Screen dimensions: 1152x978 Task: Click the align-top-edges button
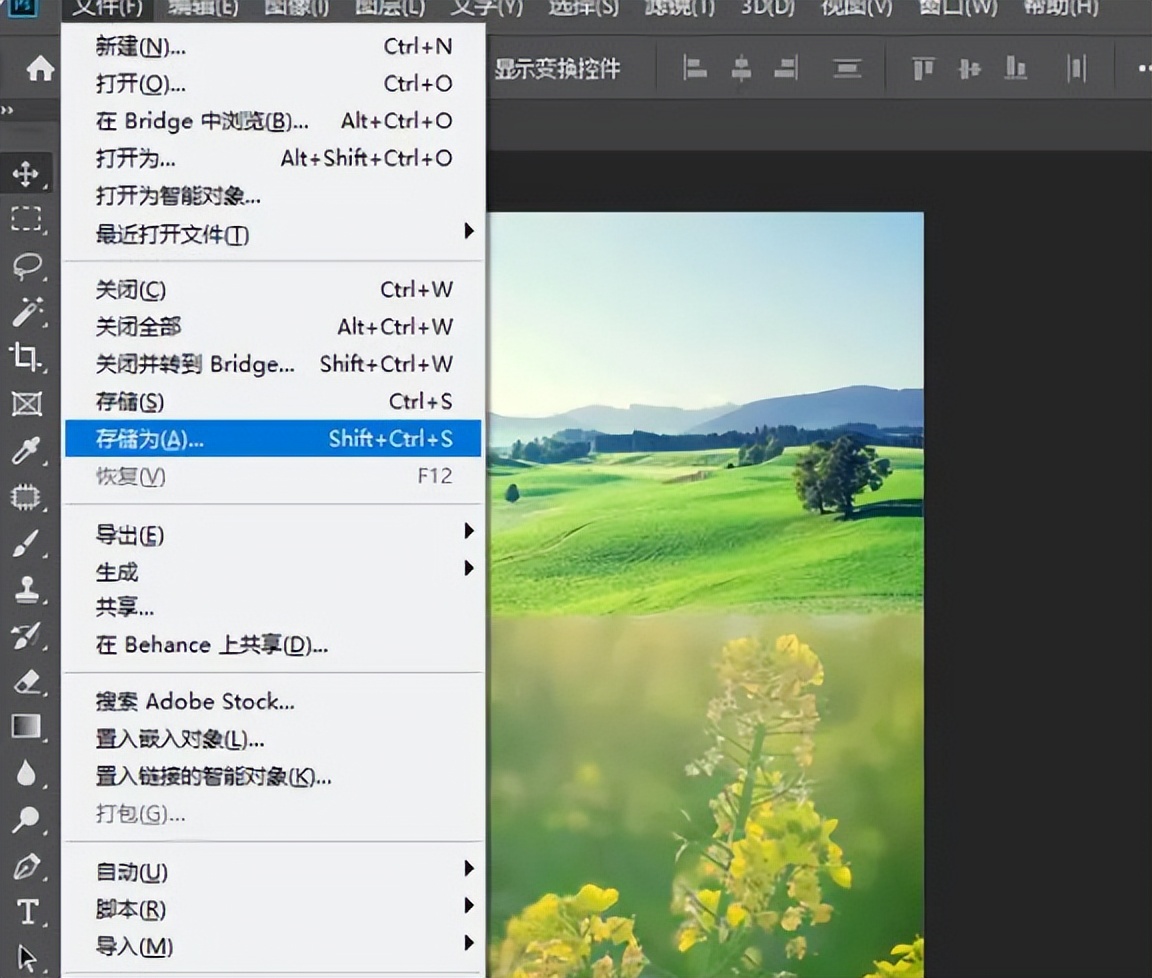click(x=922, y=69)
